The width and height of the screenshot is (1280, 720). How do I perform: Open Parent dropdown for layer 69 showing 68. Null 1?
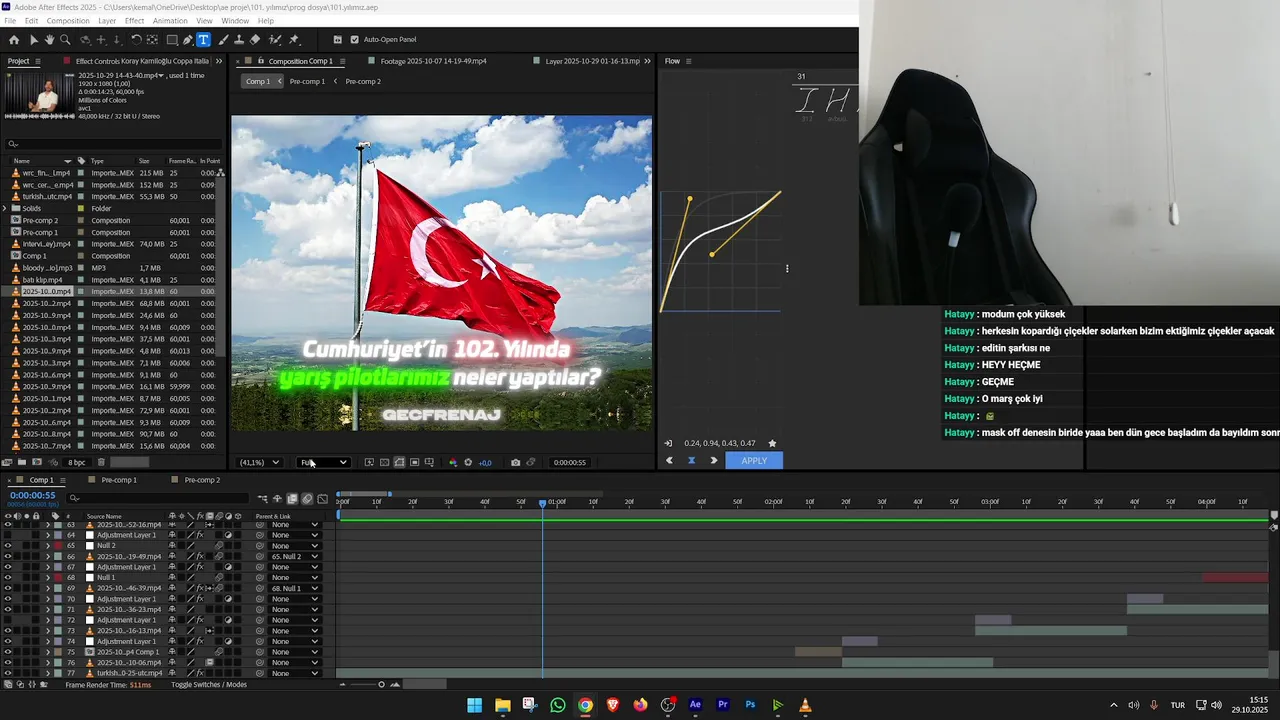point(295,588)
